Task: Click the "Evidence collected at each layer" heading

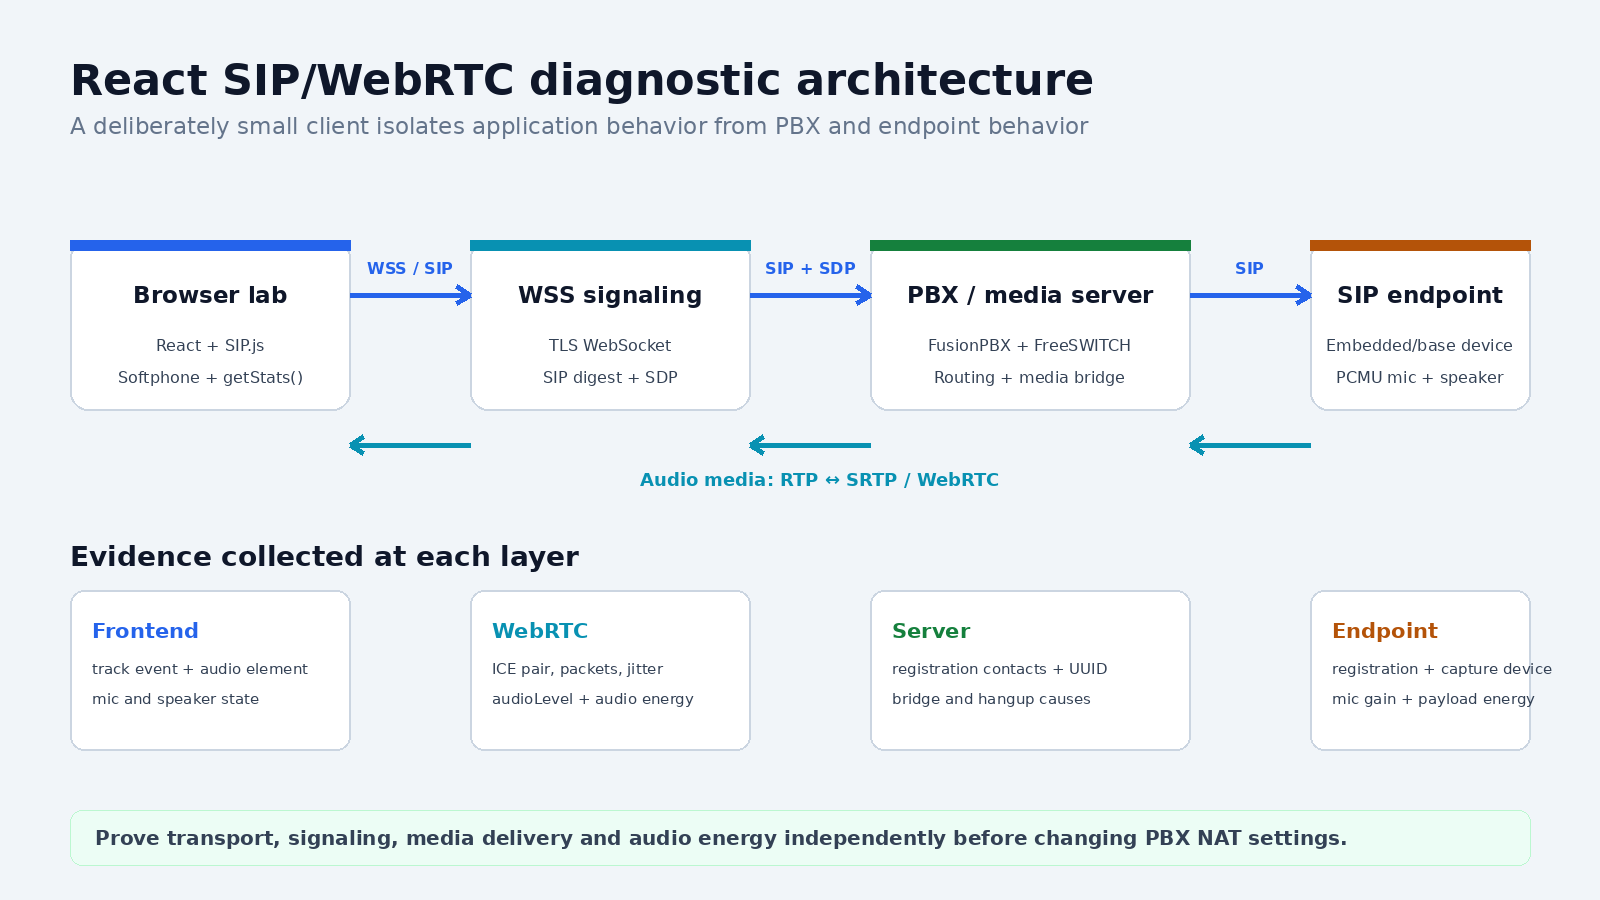Action: tap(324, 556)
